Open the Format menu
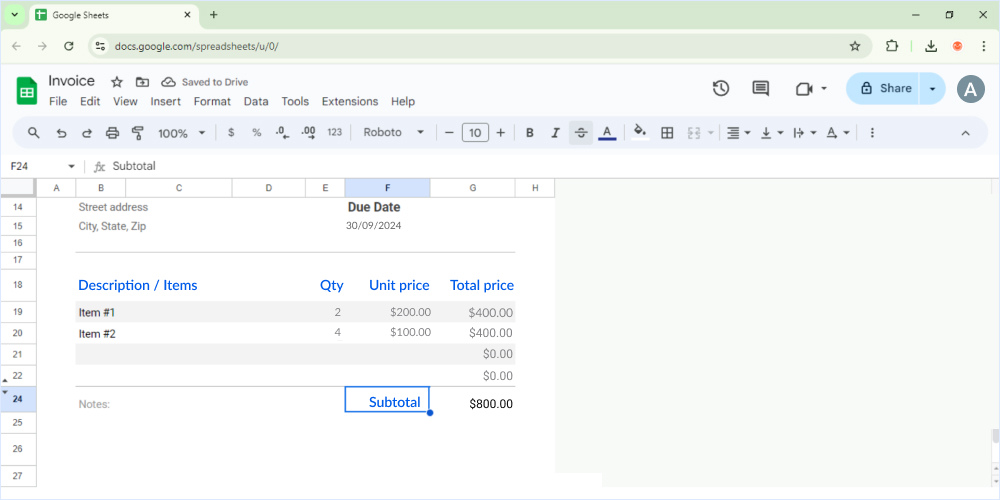1000x500 pixels. point(212,102)
